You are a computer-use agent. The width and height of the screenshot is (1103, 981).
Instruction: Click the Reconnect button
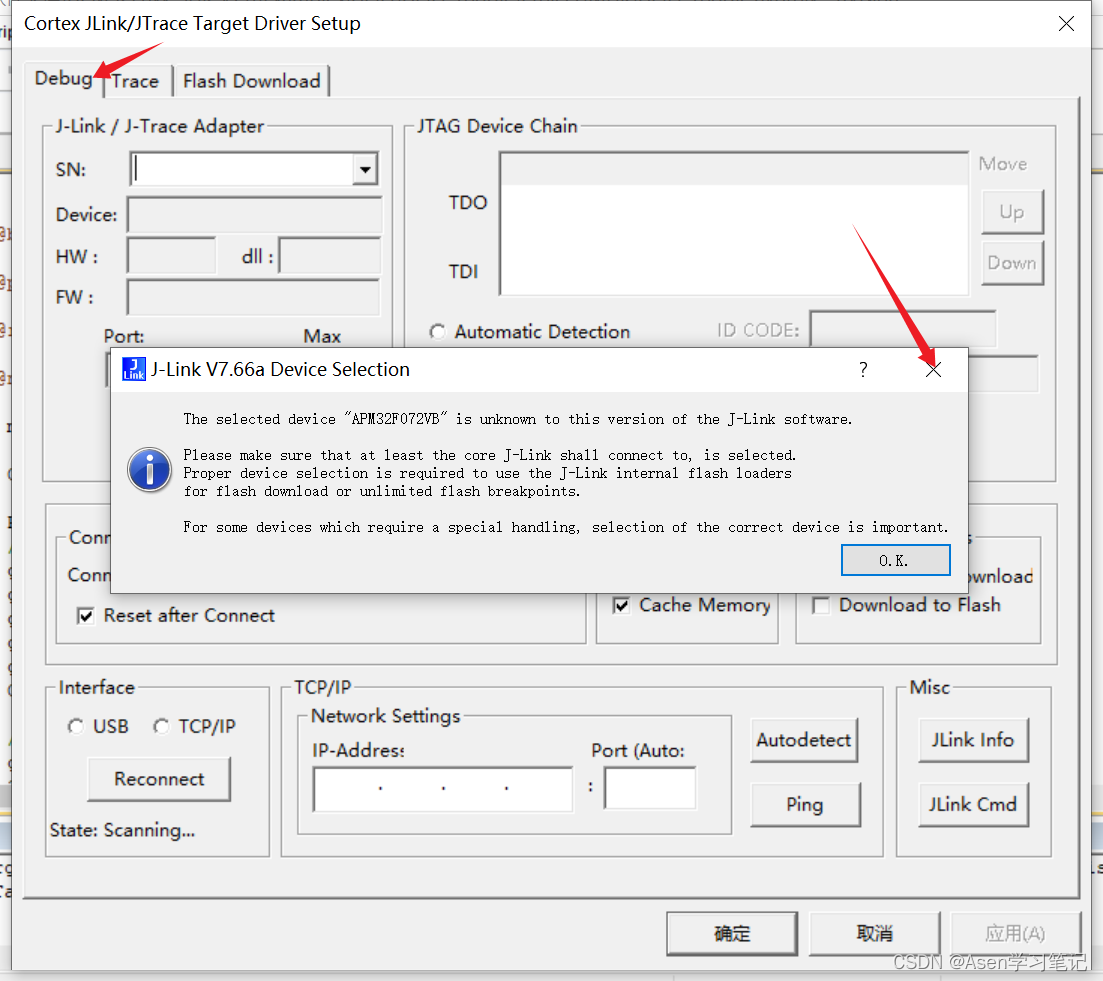point(159,779)
